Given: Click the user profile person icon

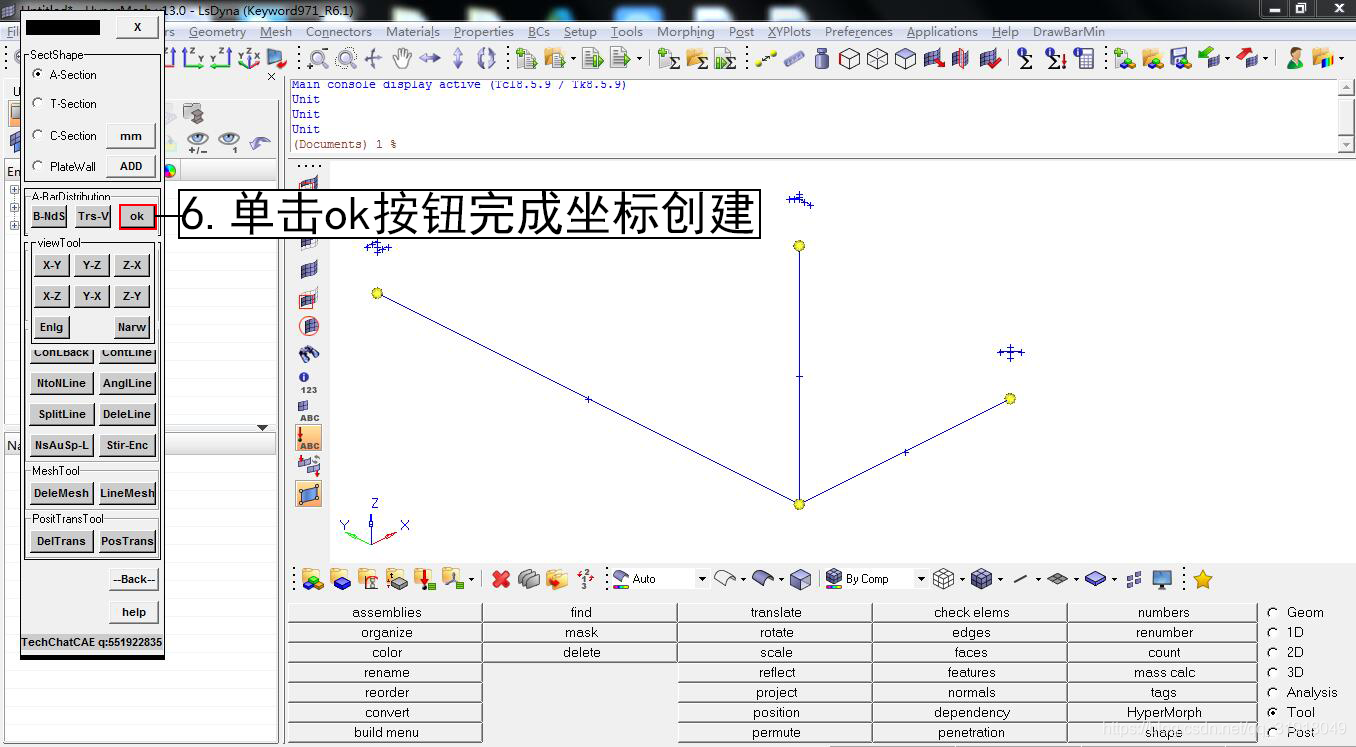Looking at the screenshot, I should [1295, 58].
